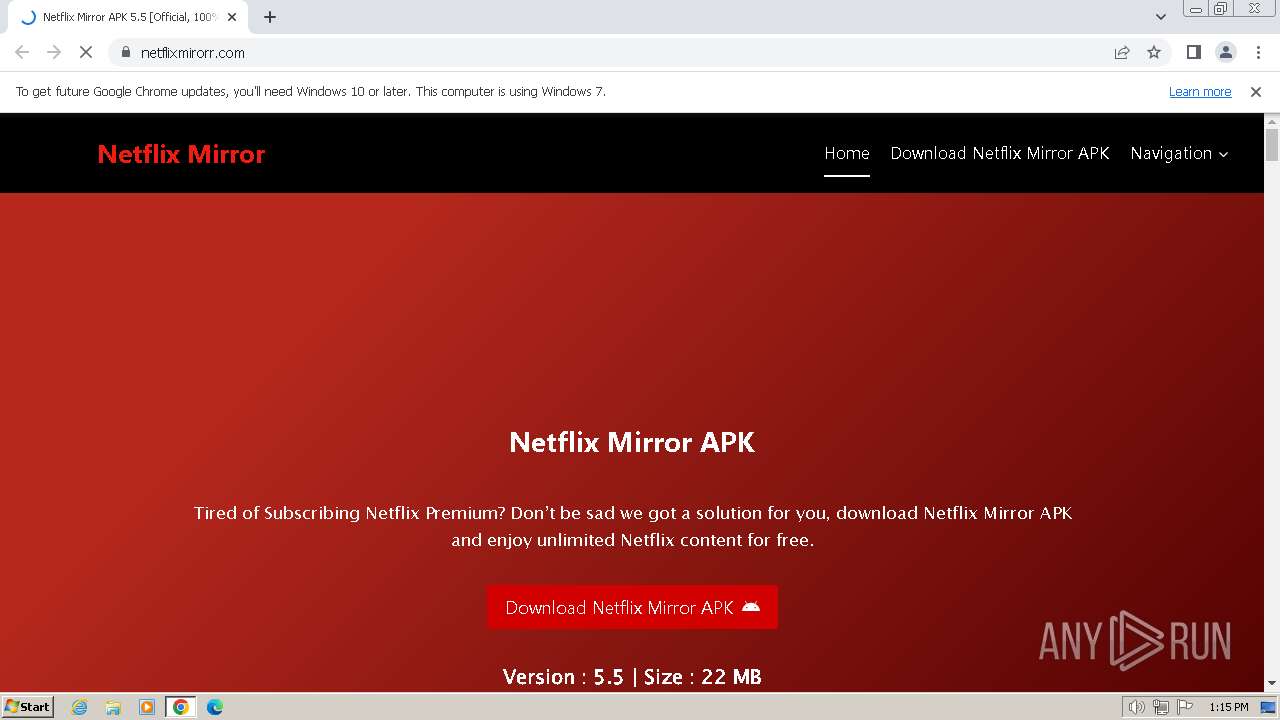1280x720 pixels.
Task: Open Learn more link
Action: (x=1200, y=92)
